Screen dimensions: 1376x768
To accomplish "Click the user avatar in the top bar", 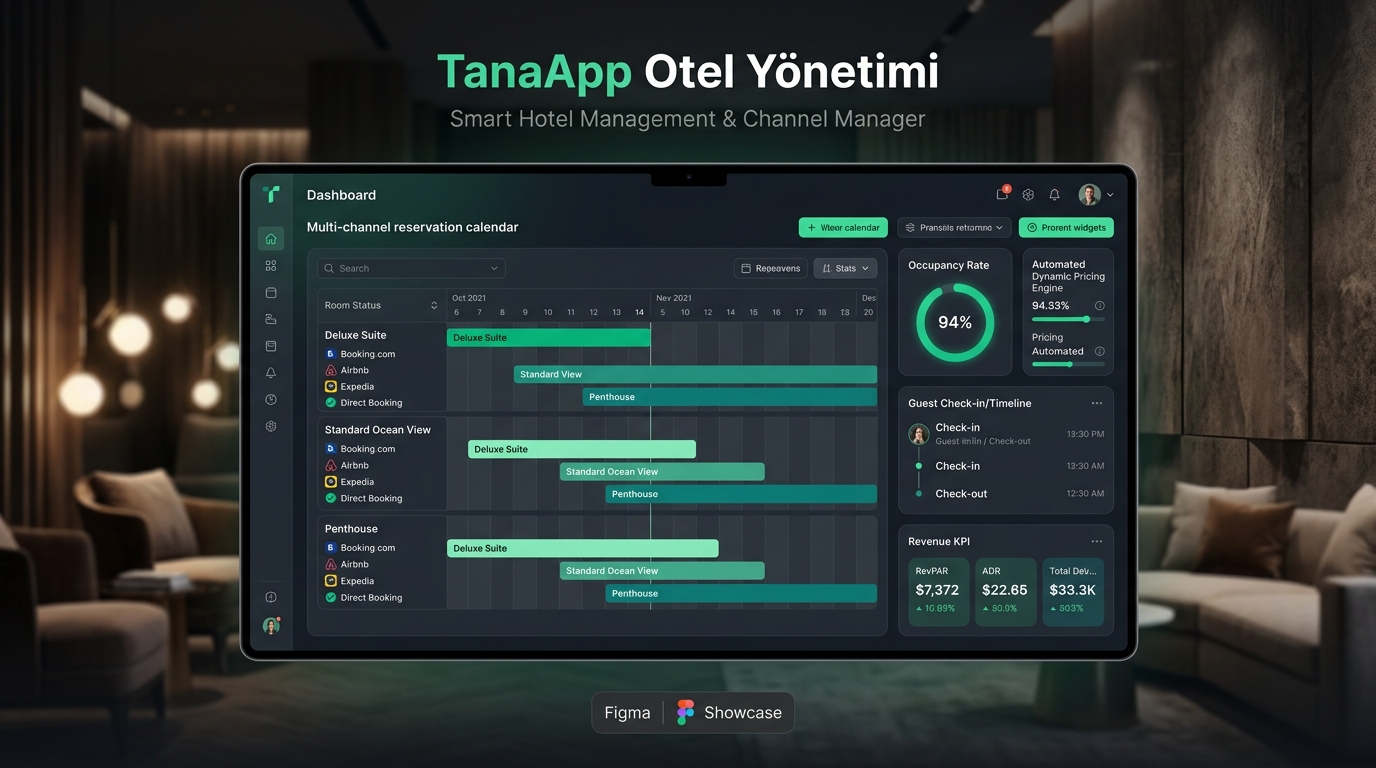I will (x=1089, y=195).
